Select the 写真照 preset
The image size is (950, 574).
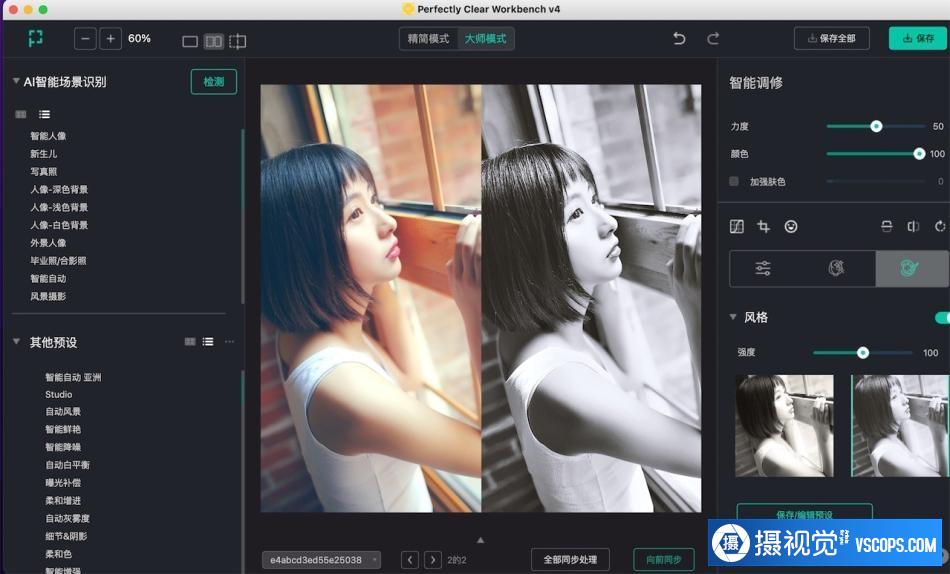coord(44,172)
